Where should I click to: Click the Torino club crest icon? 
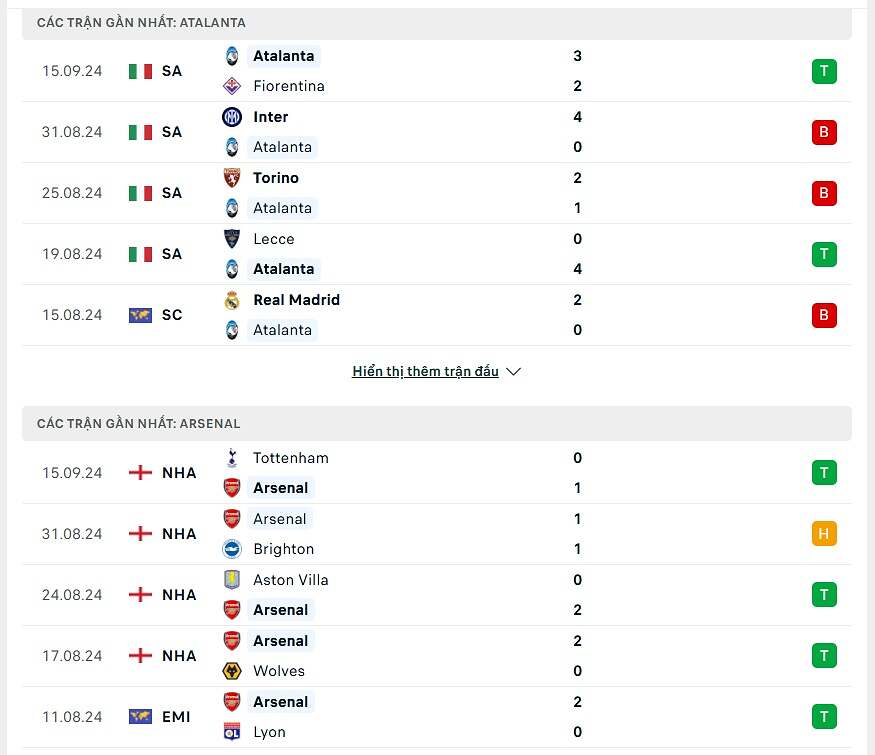(232, 178)
